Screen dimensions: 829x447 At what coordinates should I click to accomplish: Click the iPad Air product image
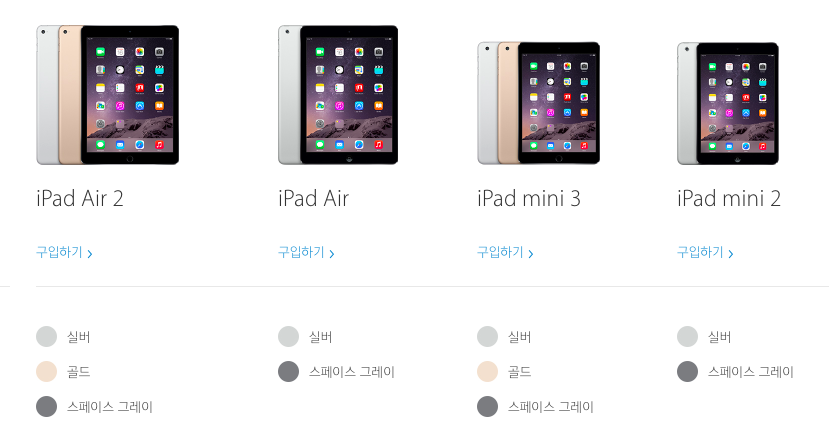point(338,95)
